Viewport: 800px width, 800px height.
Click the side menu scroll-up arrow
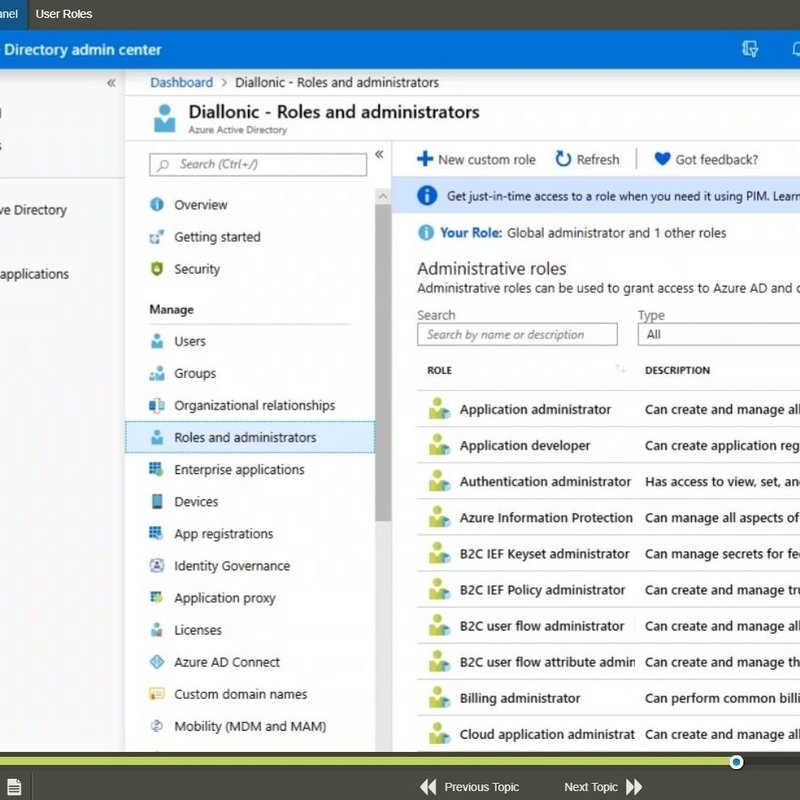pyautogui.click(x=383, y=196)
